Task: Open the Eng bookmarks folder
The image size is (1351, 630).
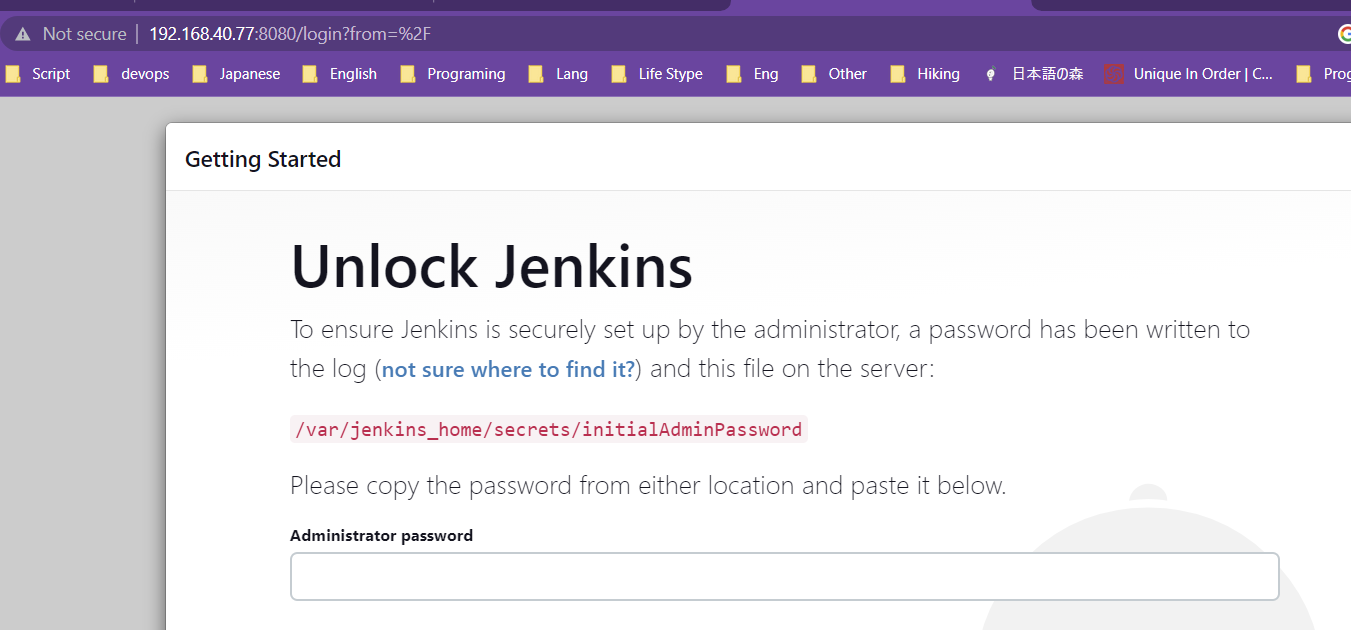Action: 753,74
